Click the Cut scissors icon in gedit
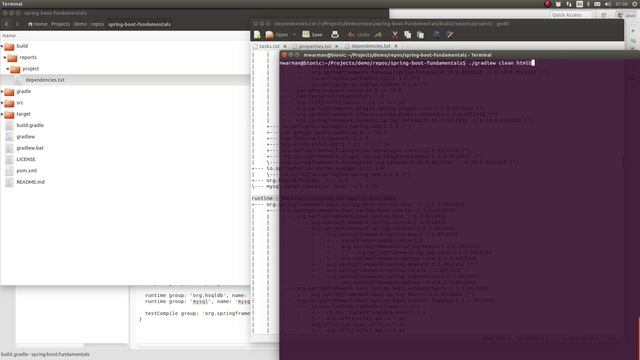 point(395,35)
